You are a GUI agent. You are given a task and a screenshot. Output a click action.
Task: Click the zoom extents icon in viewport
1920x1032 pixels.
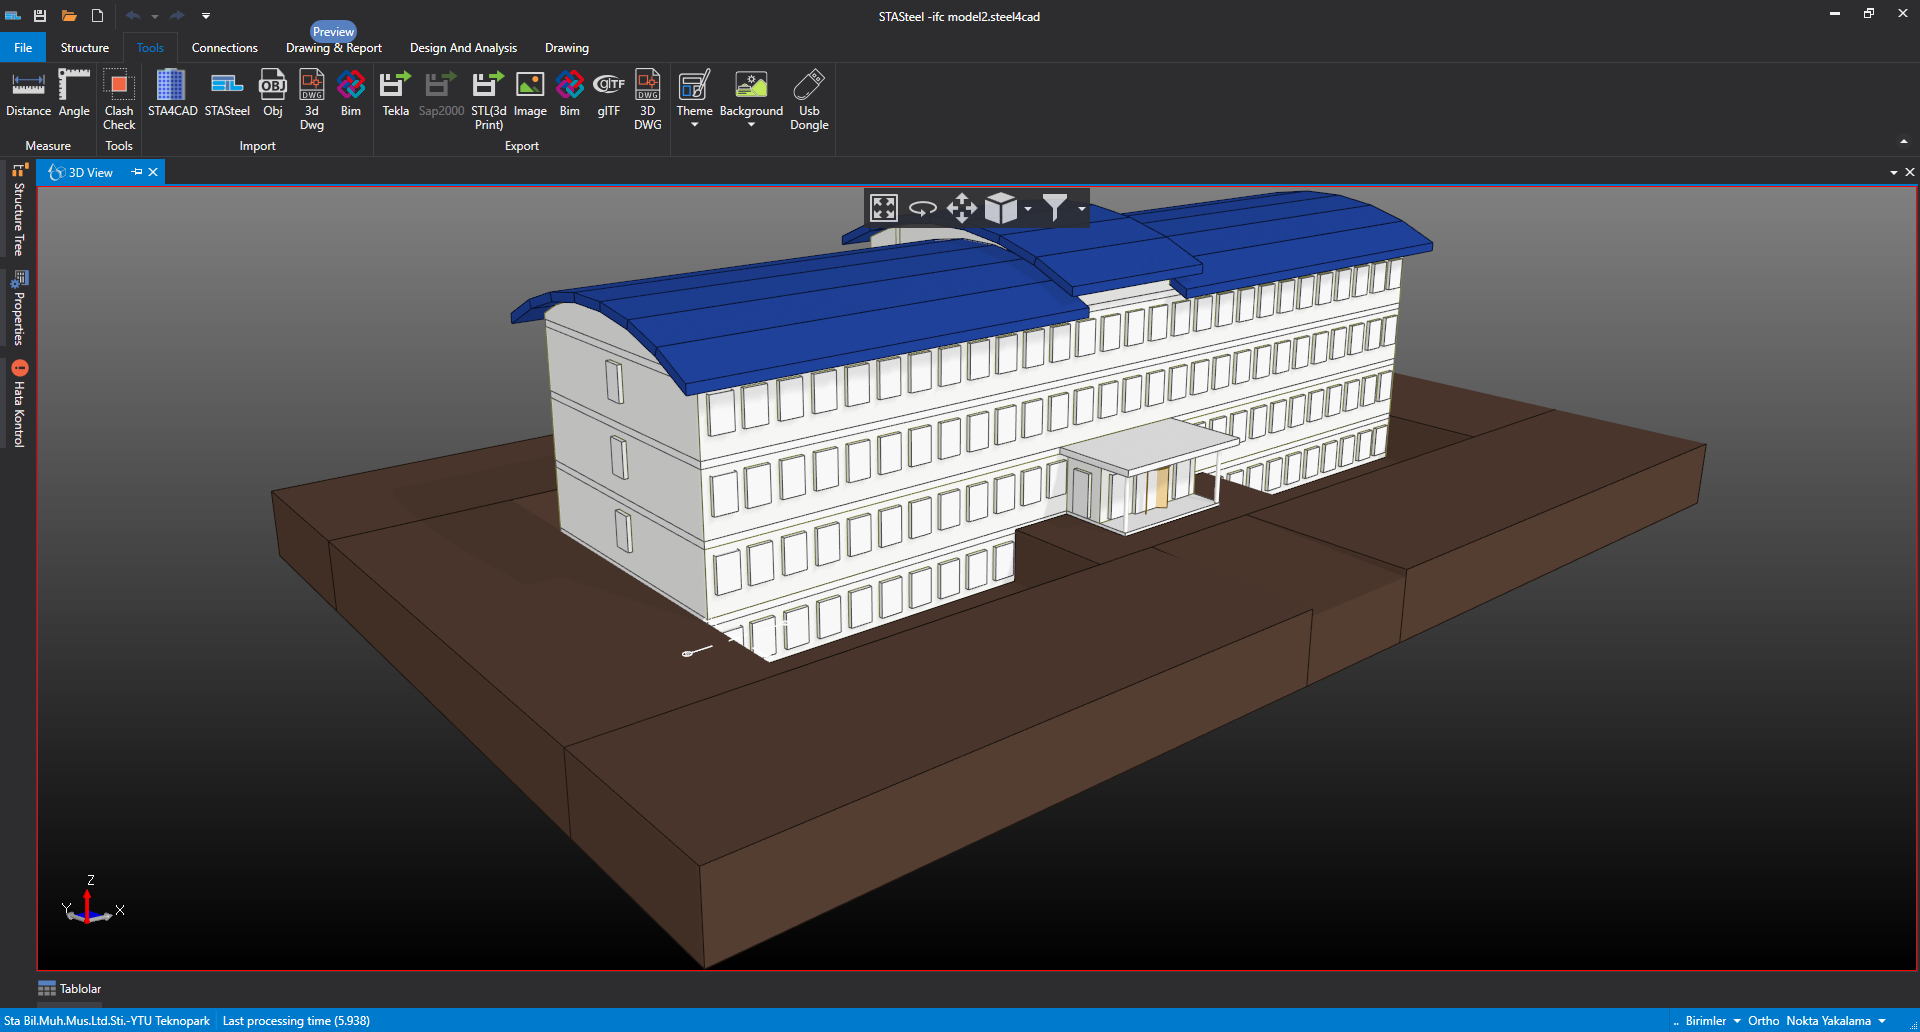click(883, 208)
